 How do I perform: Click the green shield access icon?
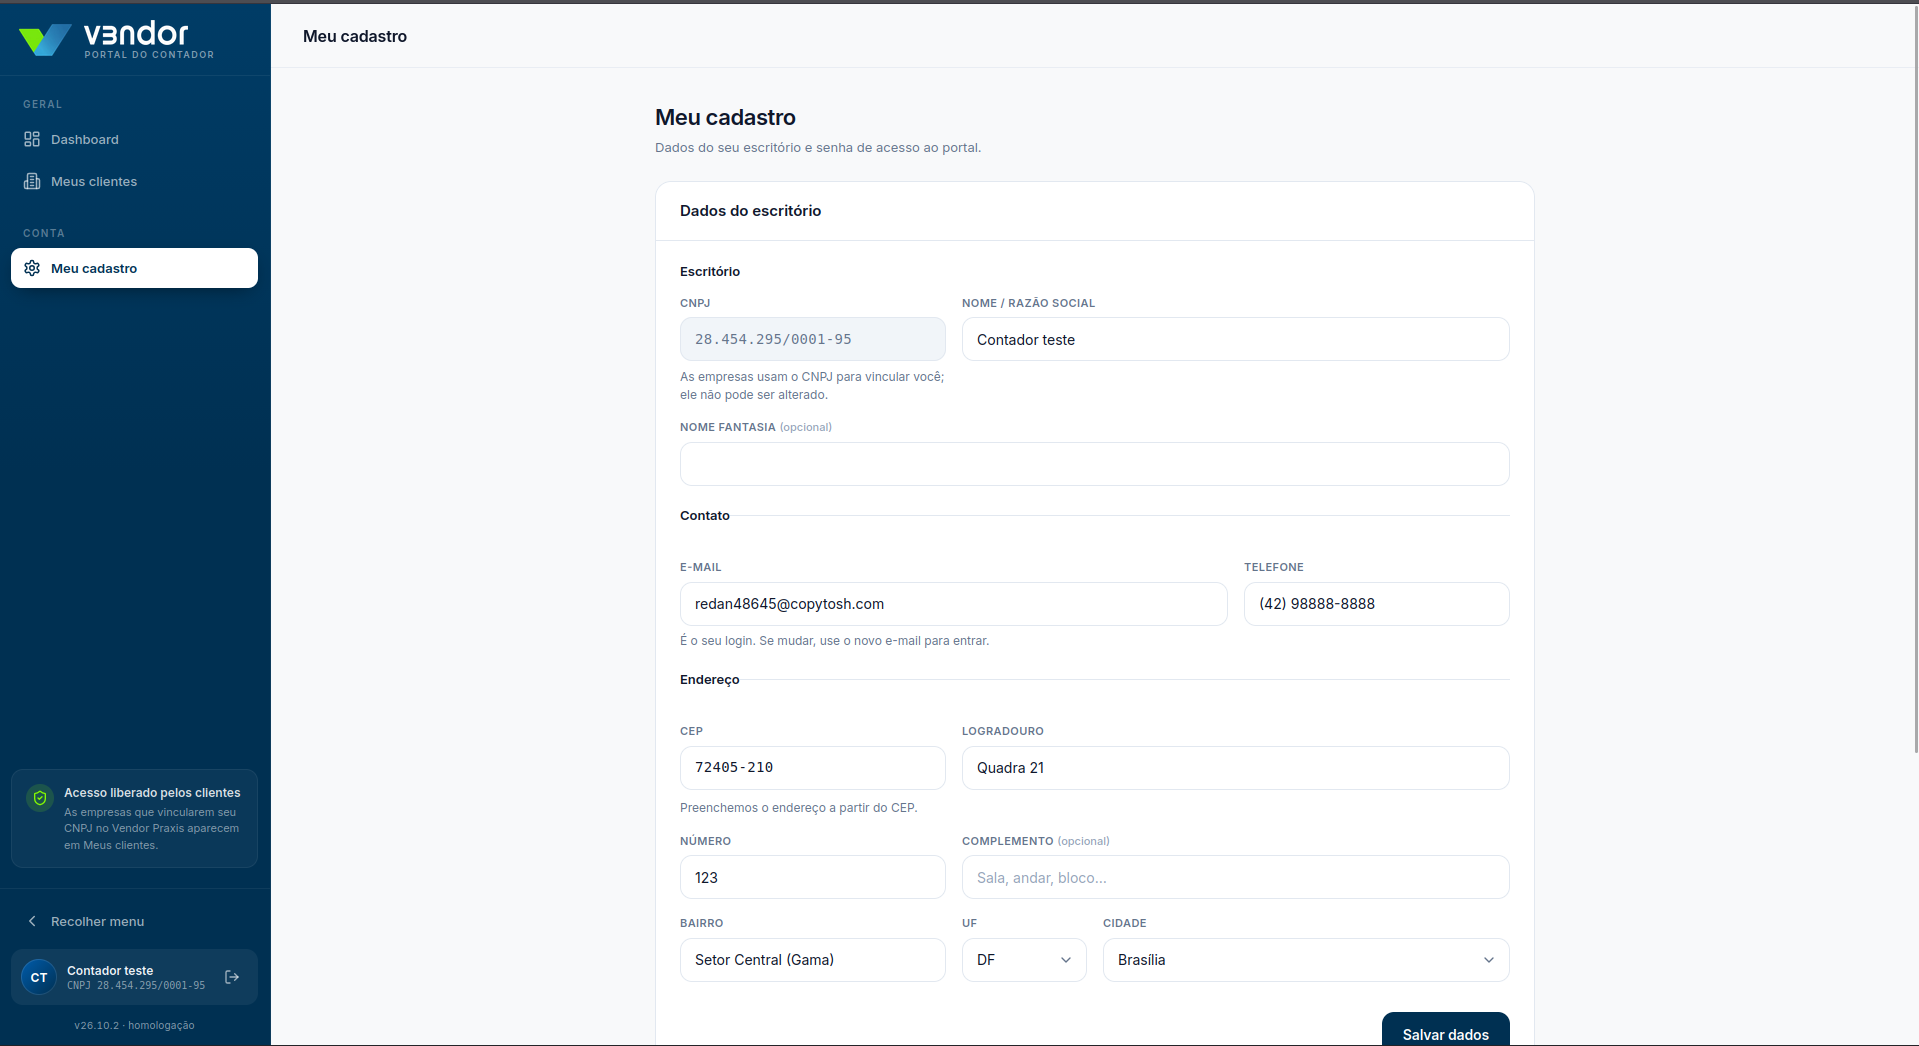(x=40, y=798)
